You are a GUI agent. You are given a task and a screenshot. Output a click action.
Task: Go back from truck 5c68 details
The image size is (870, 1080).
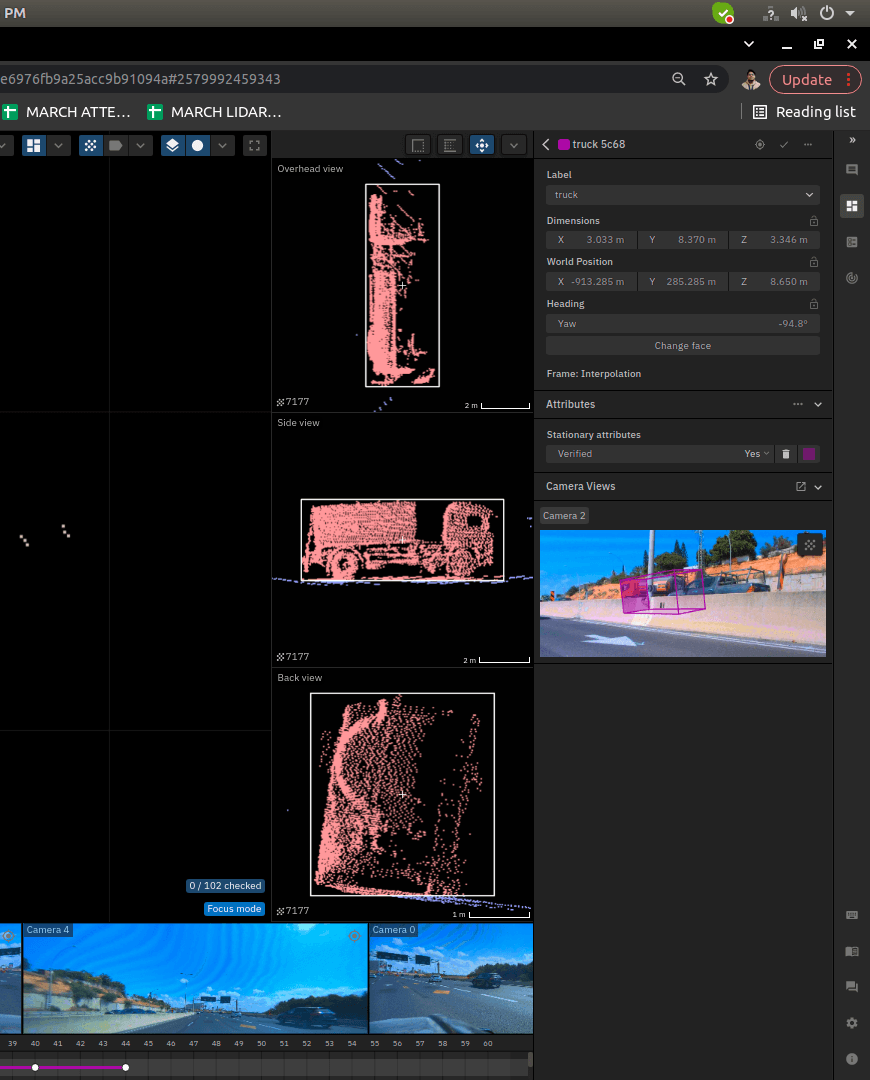pyautogui.click(x=546, y=145)
